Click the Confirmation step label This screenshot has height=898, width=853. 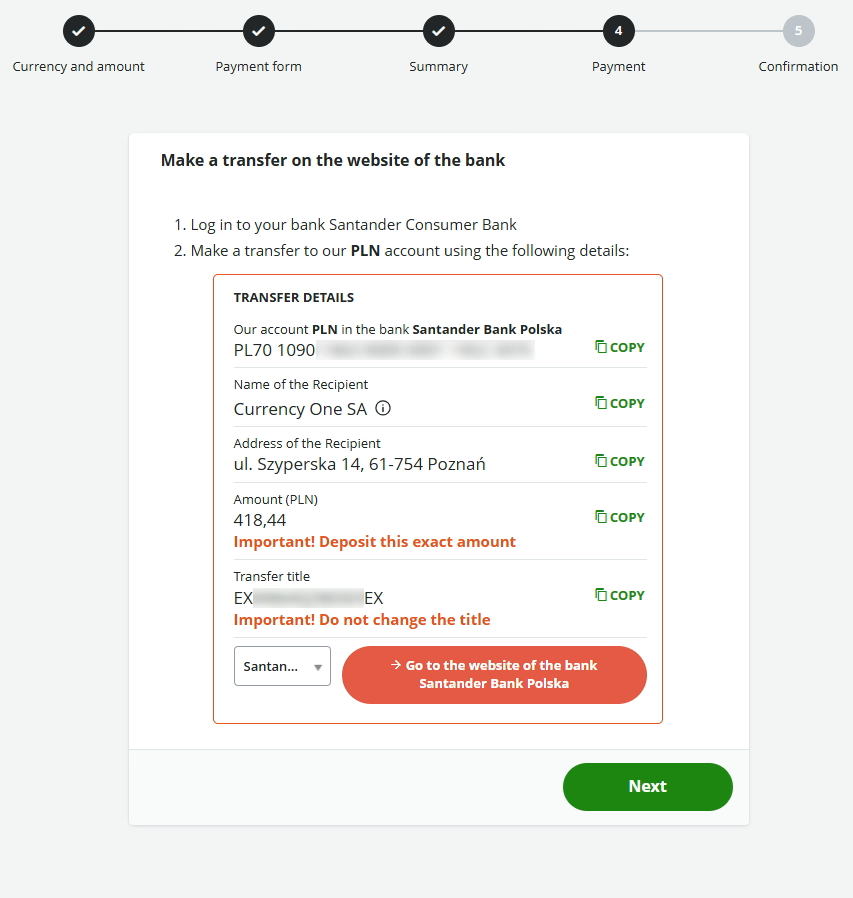coord(798,67)
